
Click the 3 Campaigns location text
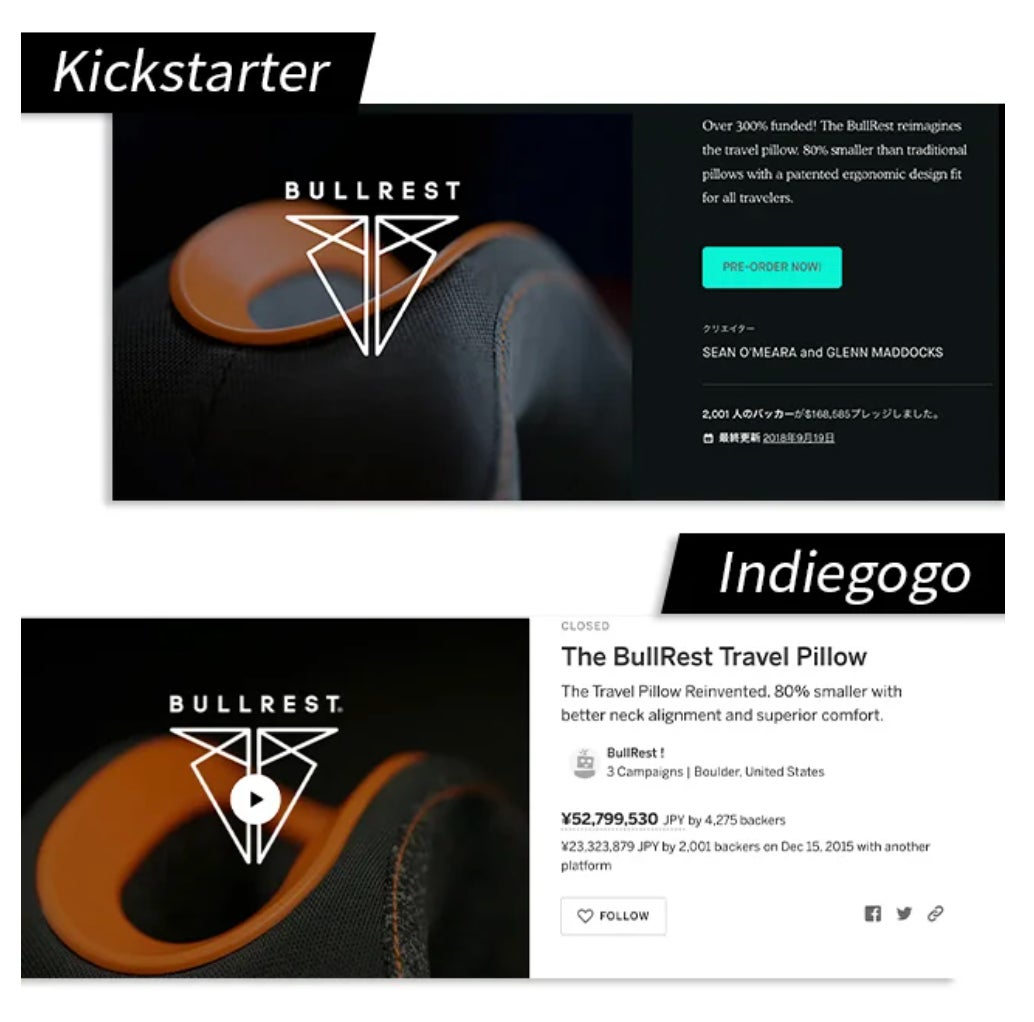(x=715, y=771)
